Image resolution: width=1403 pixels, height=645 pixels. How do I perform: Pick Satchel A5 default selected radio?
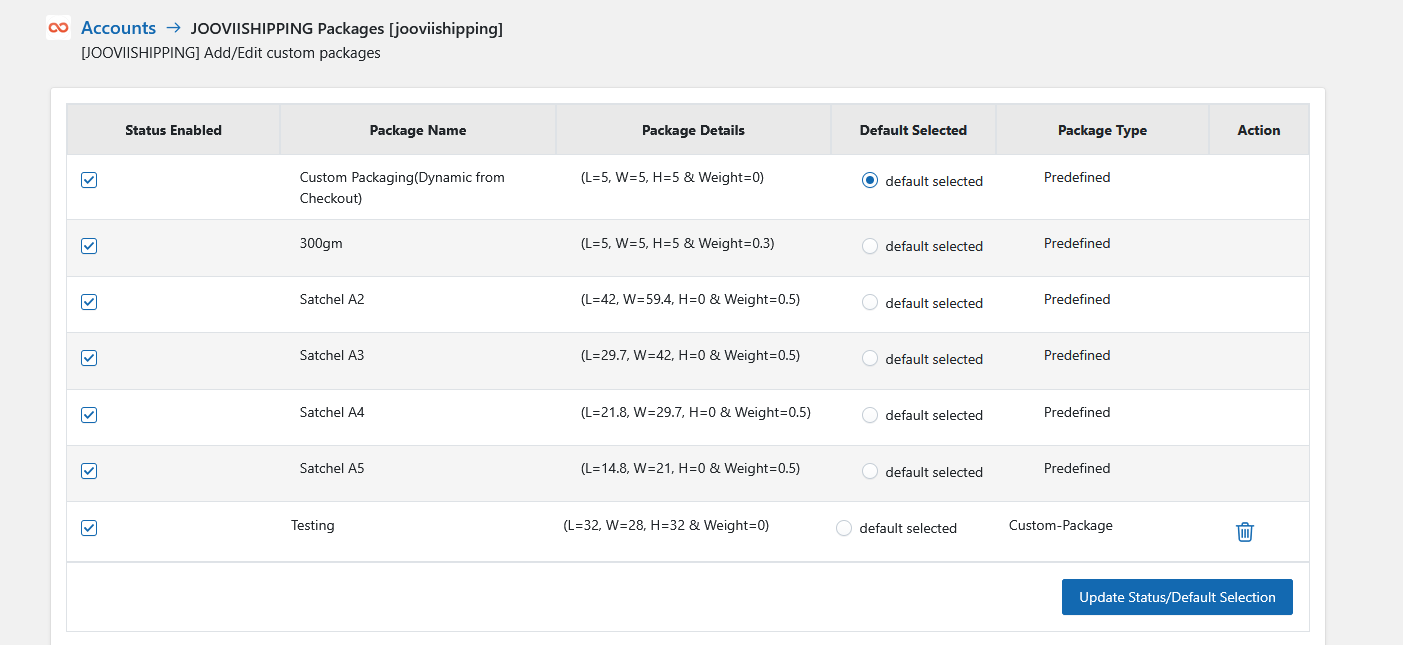click(x=870, y=471)
